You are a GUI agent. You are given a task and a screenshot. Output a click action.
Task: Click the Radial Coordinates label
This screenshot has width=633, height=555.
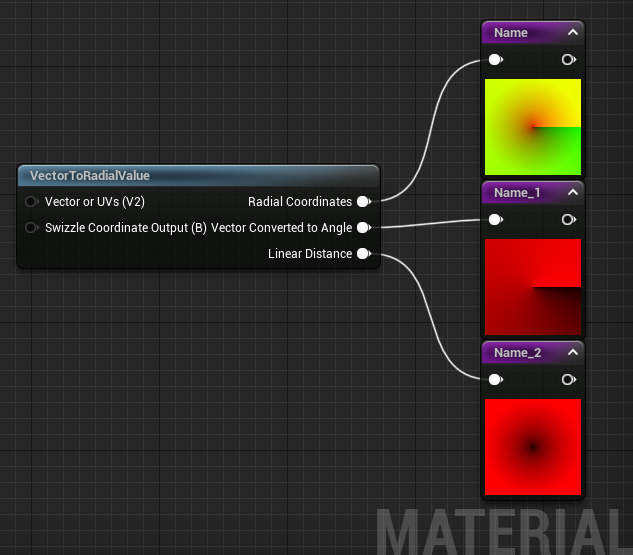coord(300,201)
